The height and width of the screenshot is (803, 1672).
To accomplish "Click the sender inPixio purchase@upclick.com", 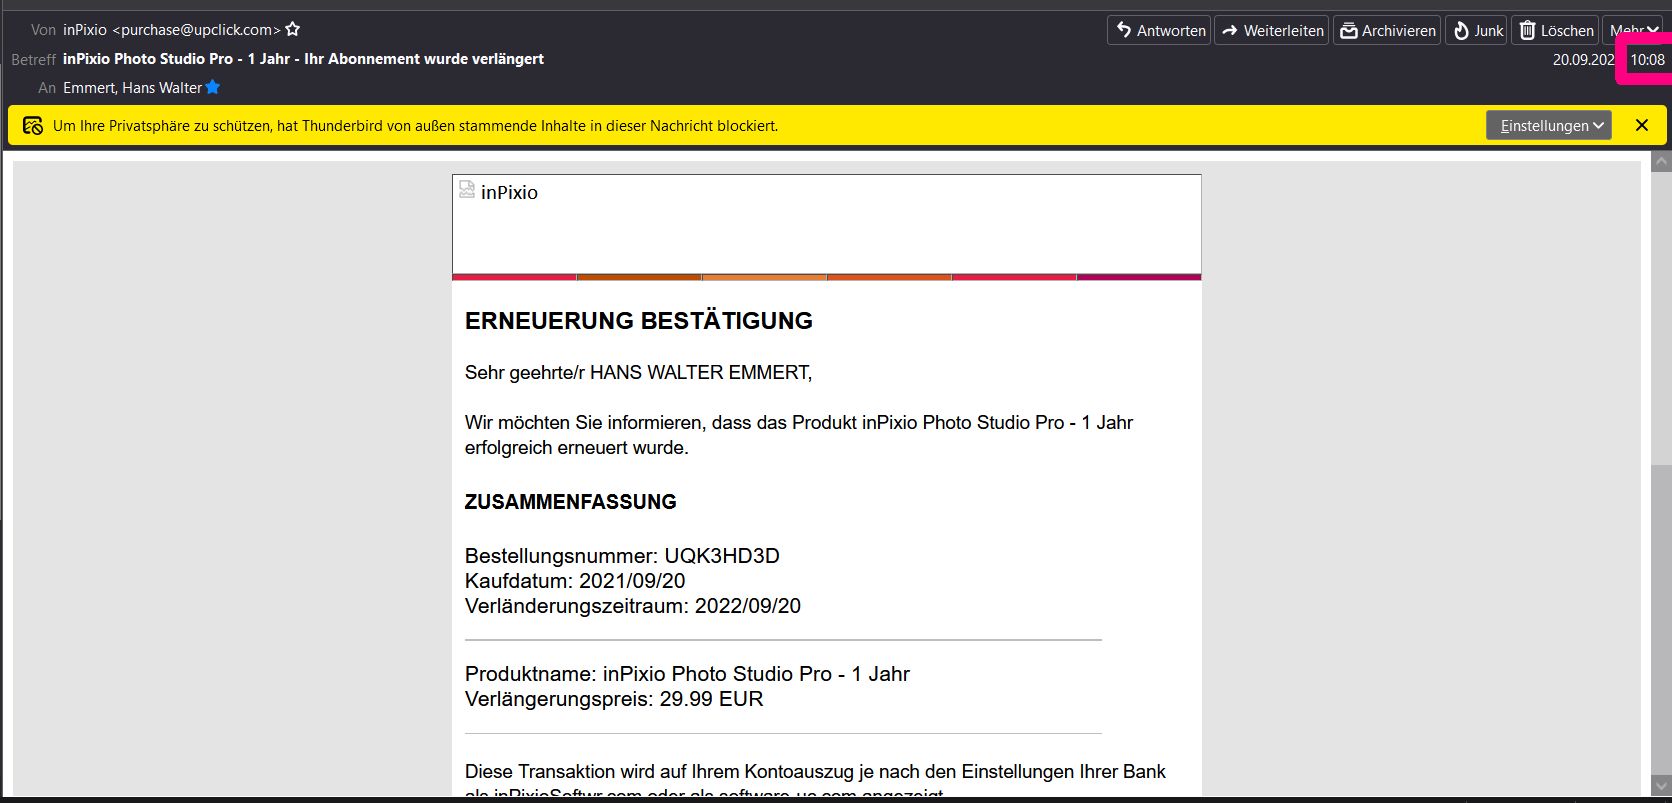I will 171,30.
